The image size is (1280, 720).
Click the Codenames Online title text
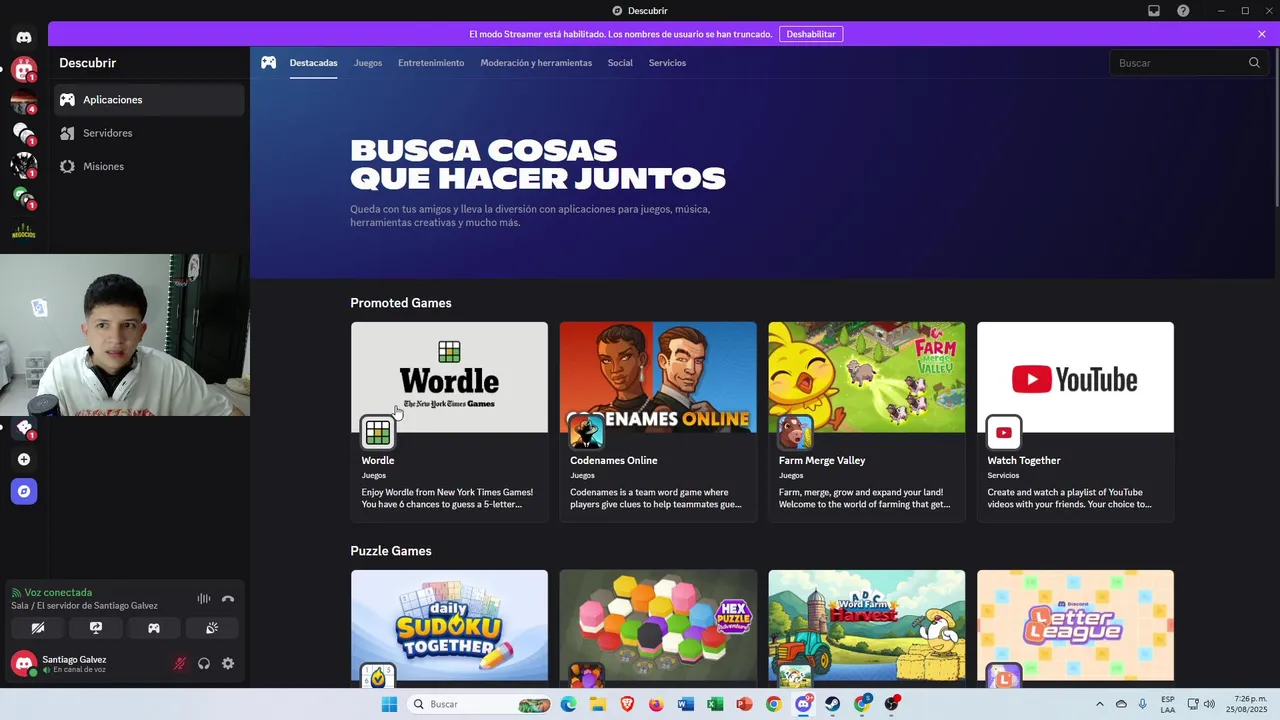pyautogui.click(x=613, y=461)
